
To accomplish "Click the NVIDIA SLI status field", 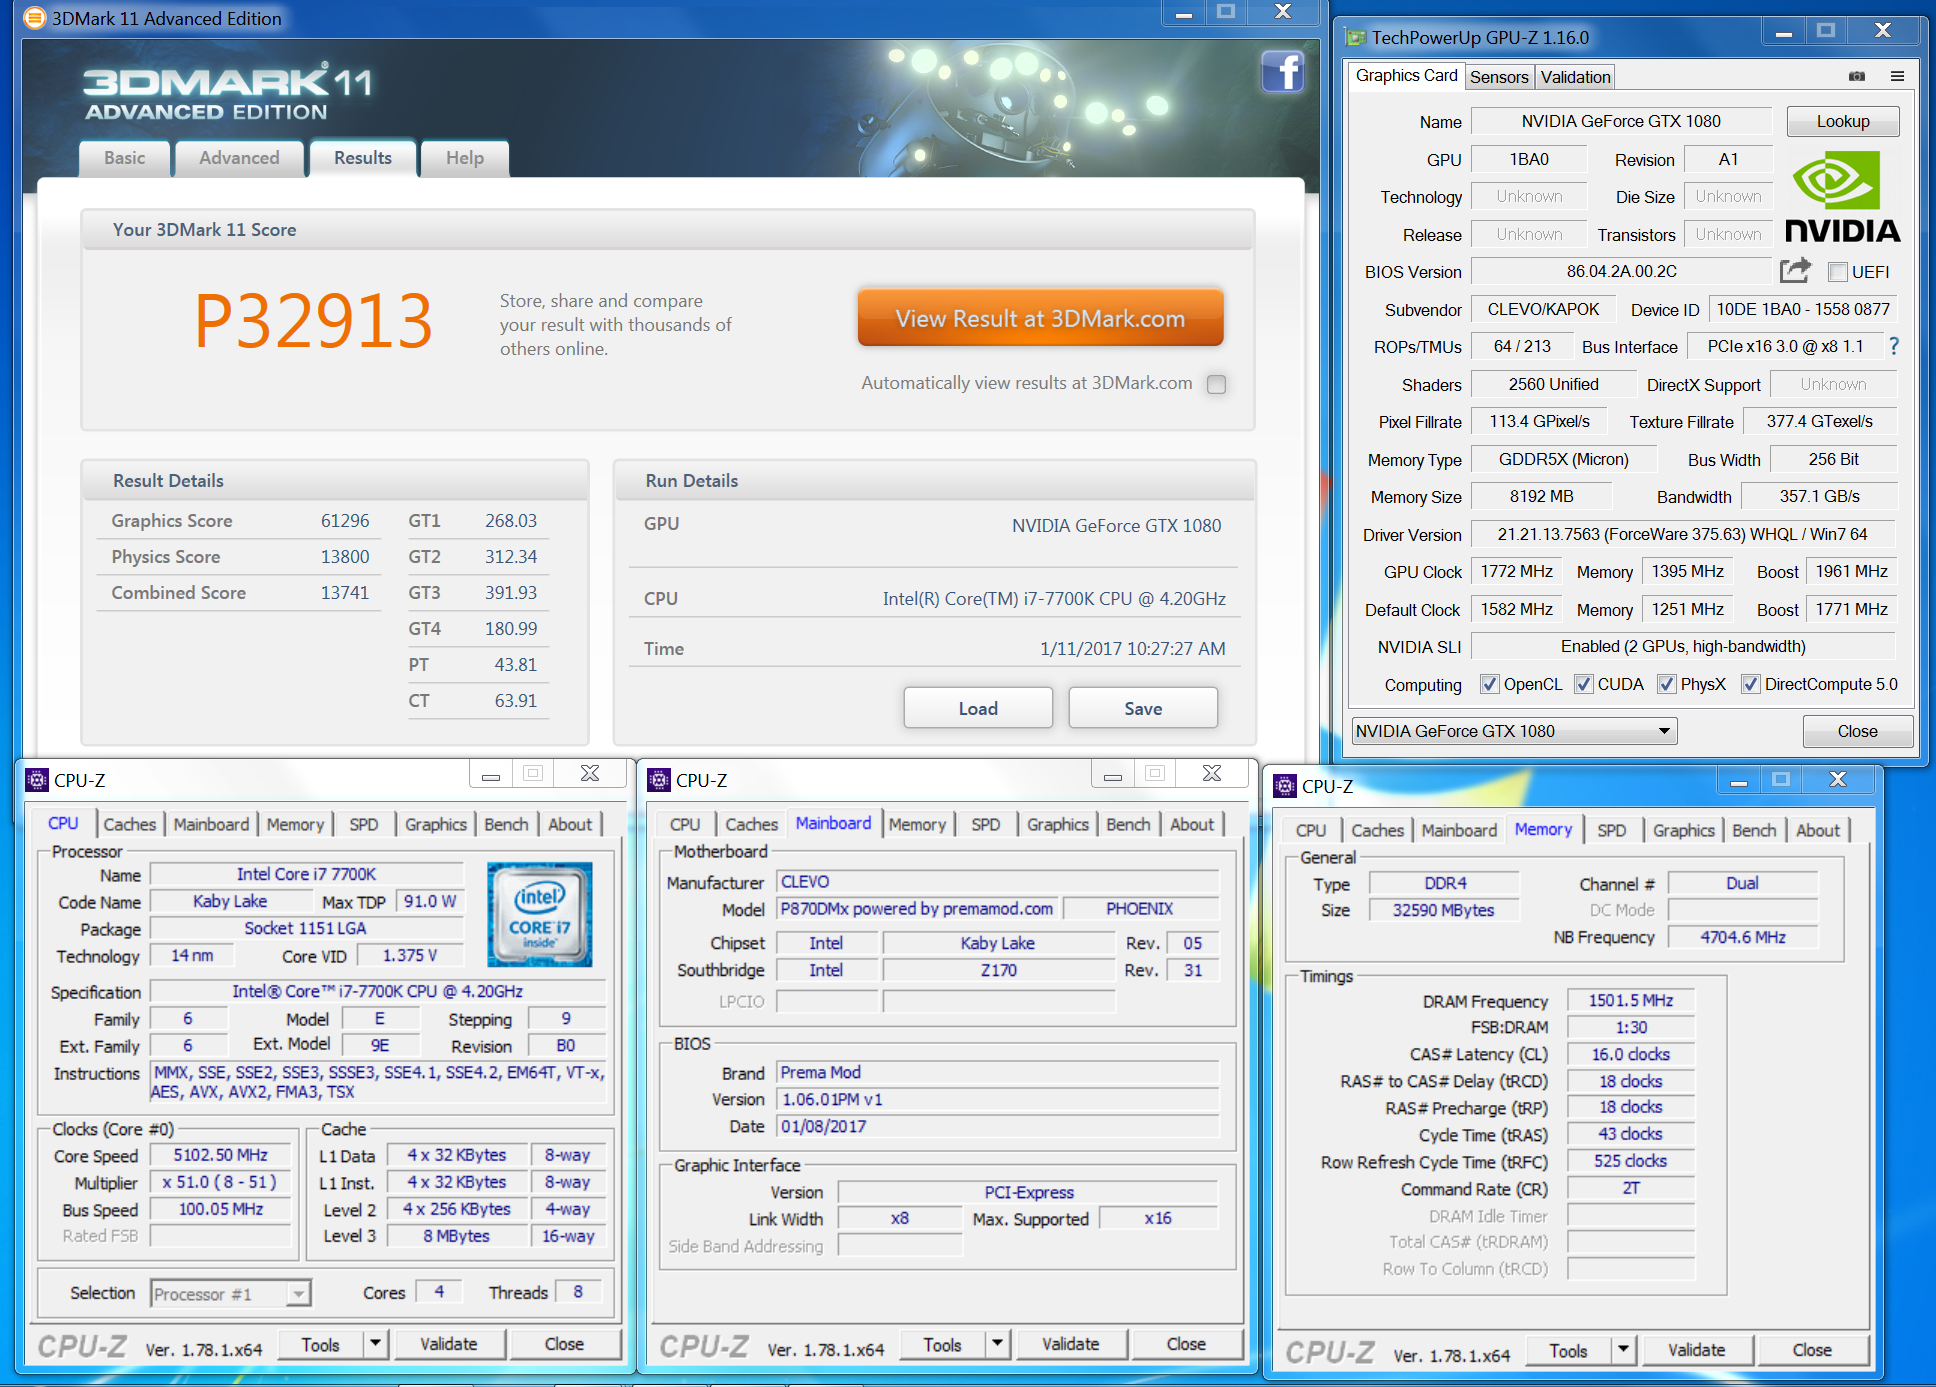I will click(x=1683, y=646).
